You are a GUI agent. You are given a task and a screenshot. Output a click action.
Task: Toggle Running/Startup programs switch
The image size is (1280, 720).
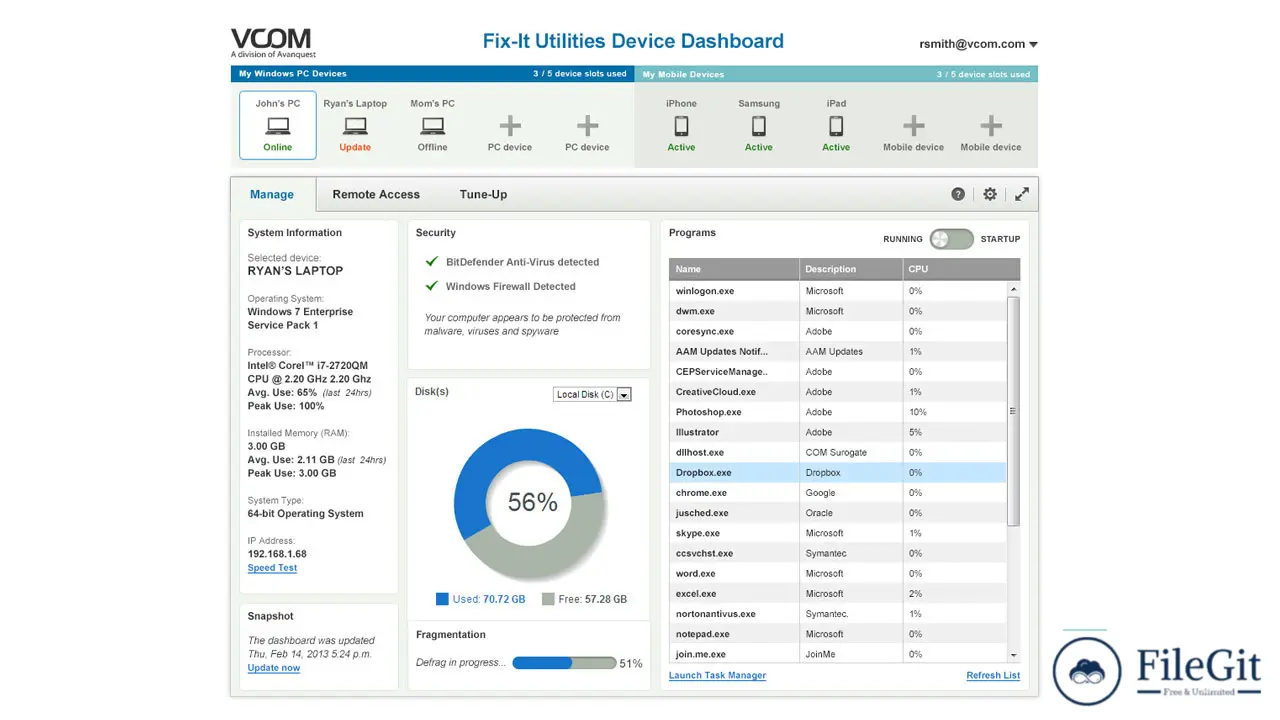[951, 239]
